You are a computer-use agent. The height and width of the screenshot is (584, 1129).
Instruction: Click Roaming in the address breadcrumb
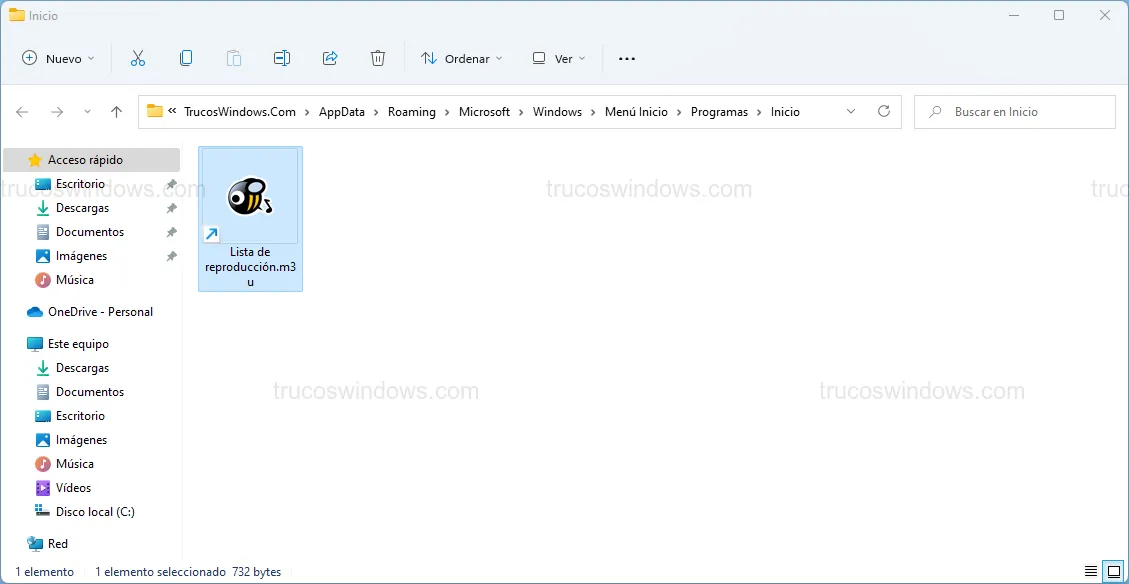pyautogui.click(x=412, y=112)
